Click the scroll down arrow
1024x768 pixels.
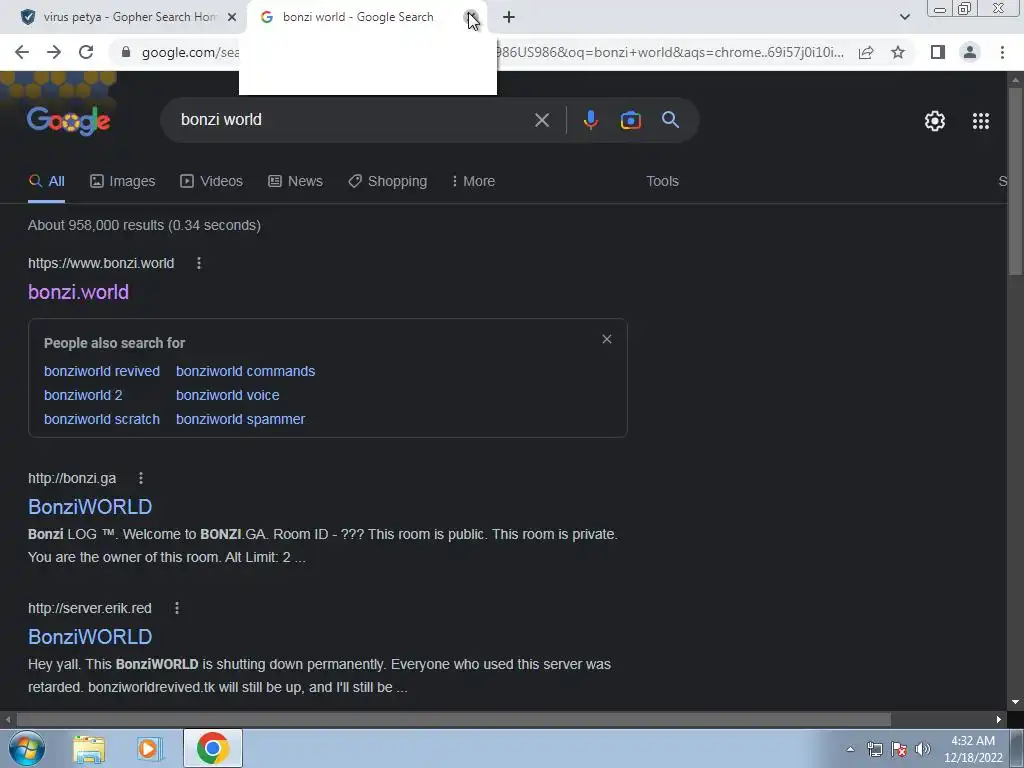tap(1015, 702)
